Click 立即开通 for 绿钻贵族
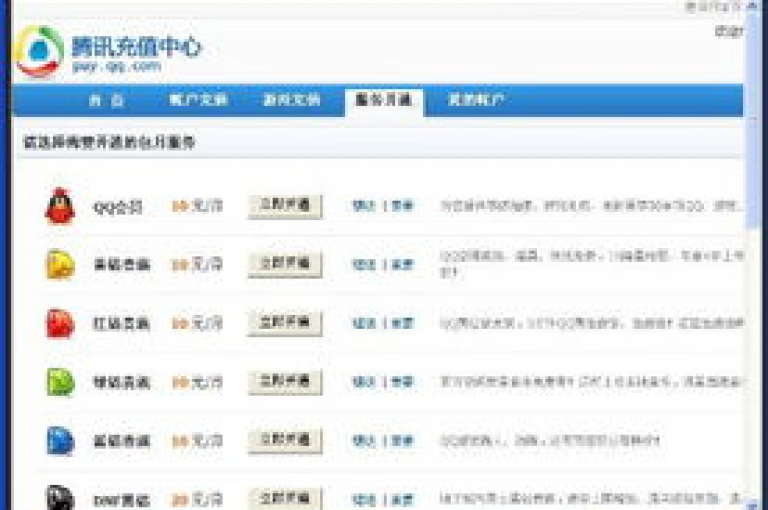 click(285, 382)
